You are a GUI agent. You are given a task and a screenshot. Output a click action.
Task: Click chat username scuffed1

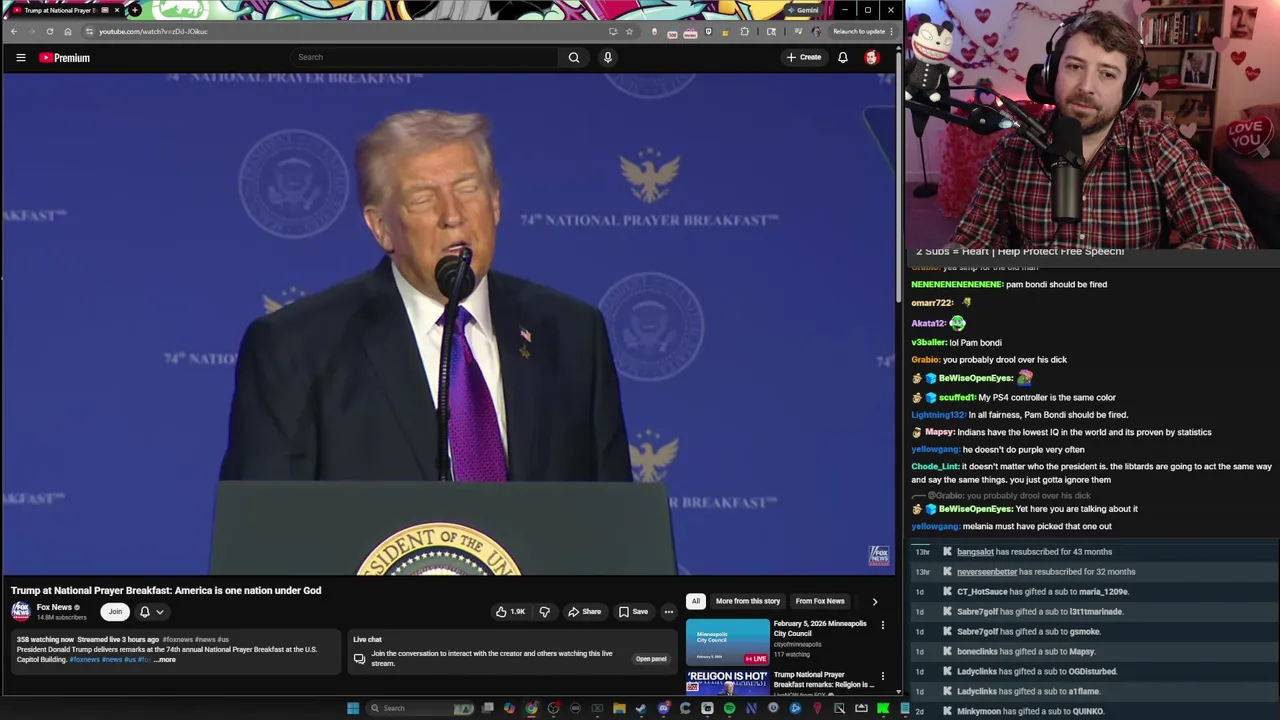pyautogui.click(x=957, y=397)
